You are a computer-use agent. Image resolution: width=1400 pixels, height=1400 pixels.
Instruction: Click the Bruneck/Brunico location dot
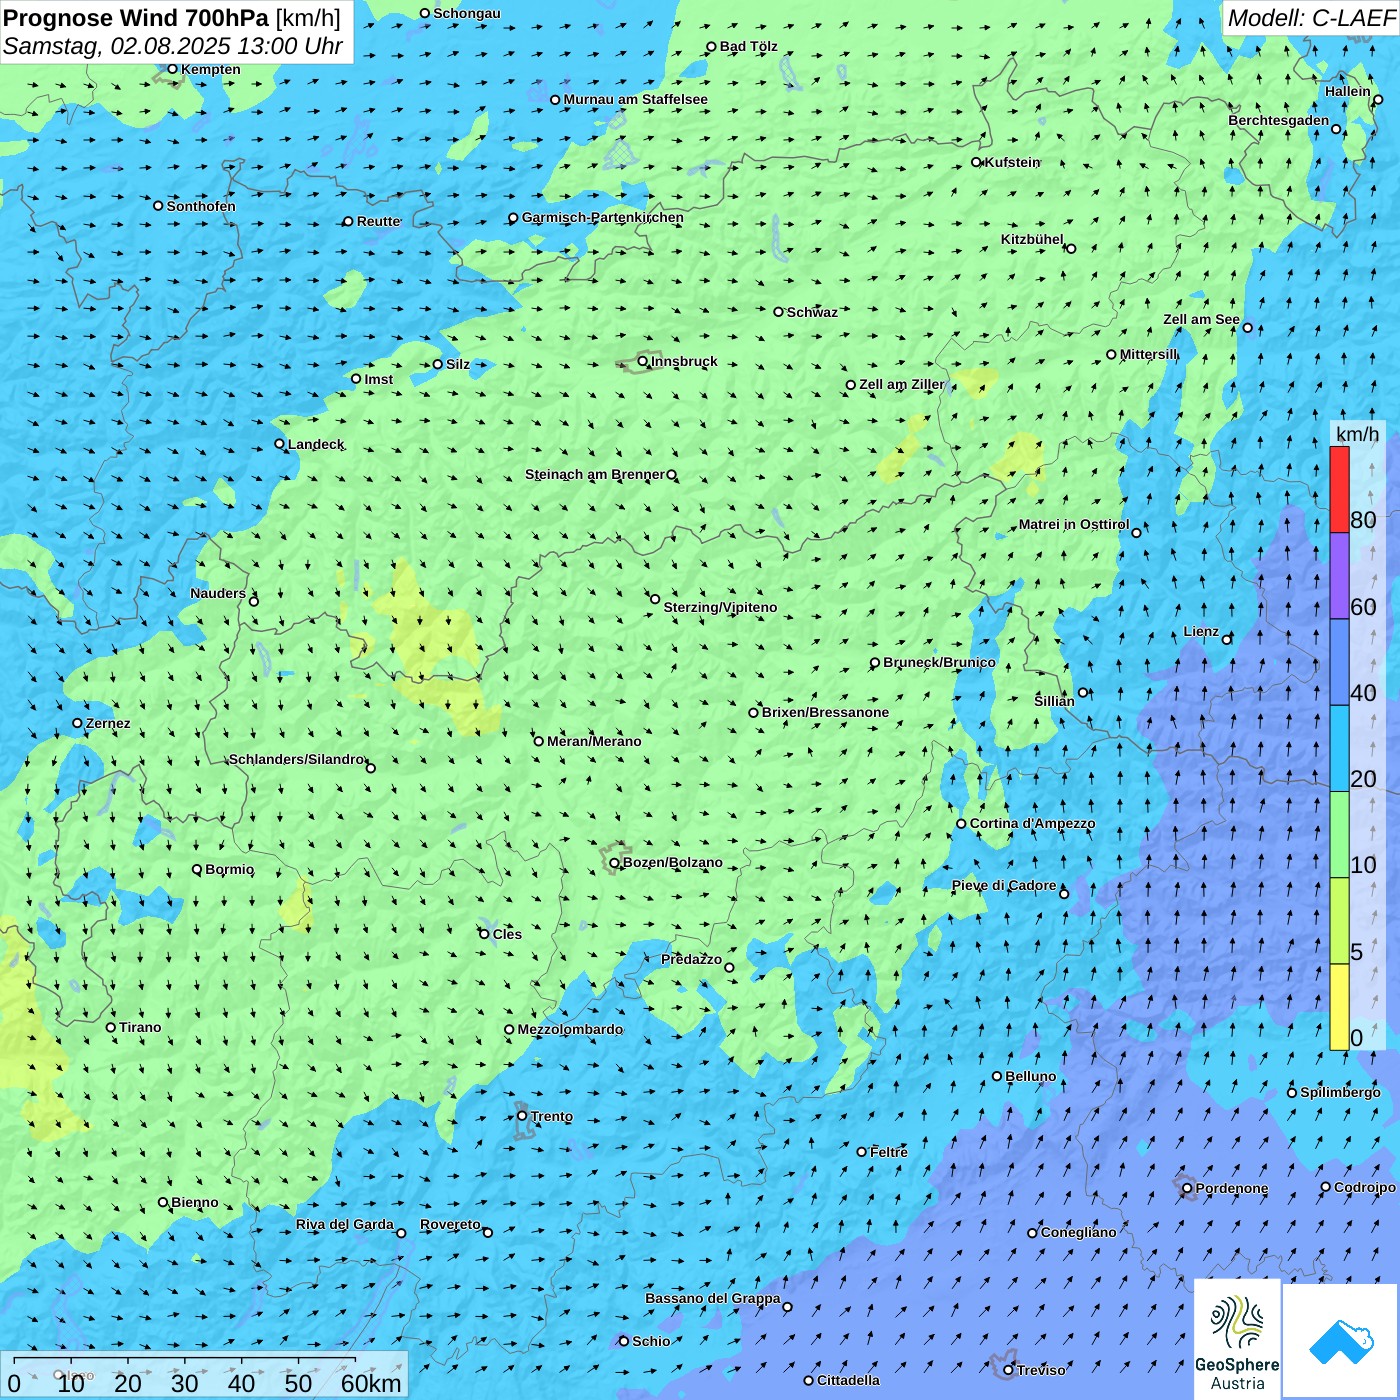click(x=875, y=662)
